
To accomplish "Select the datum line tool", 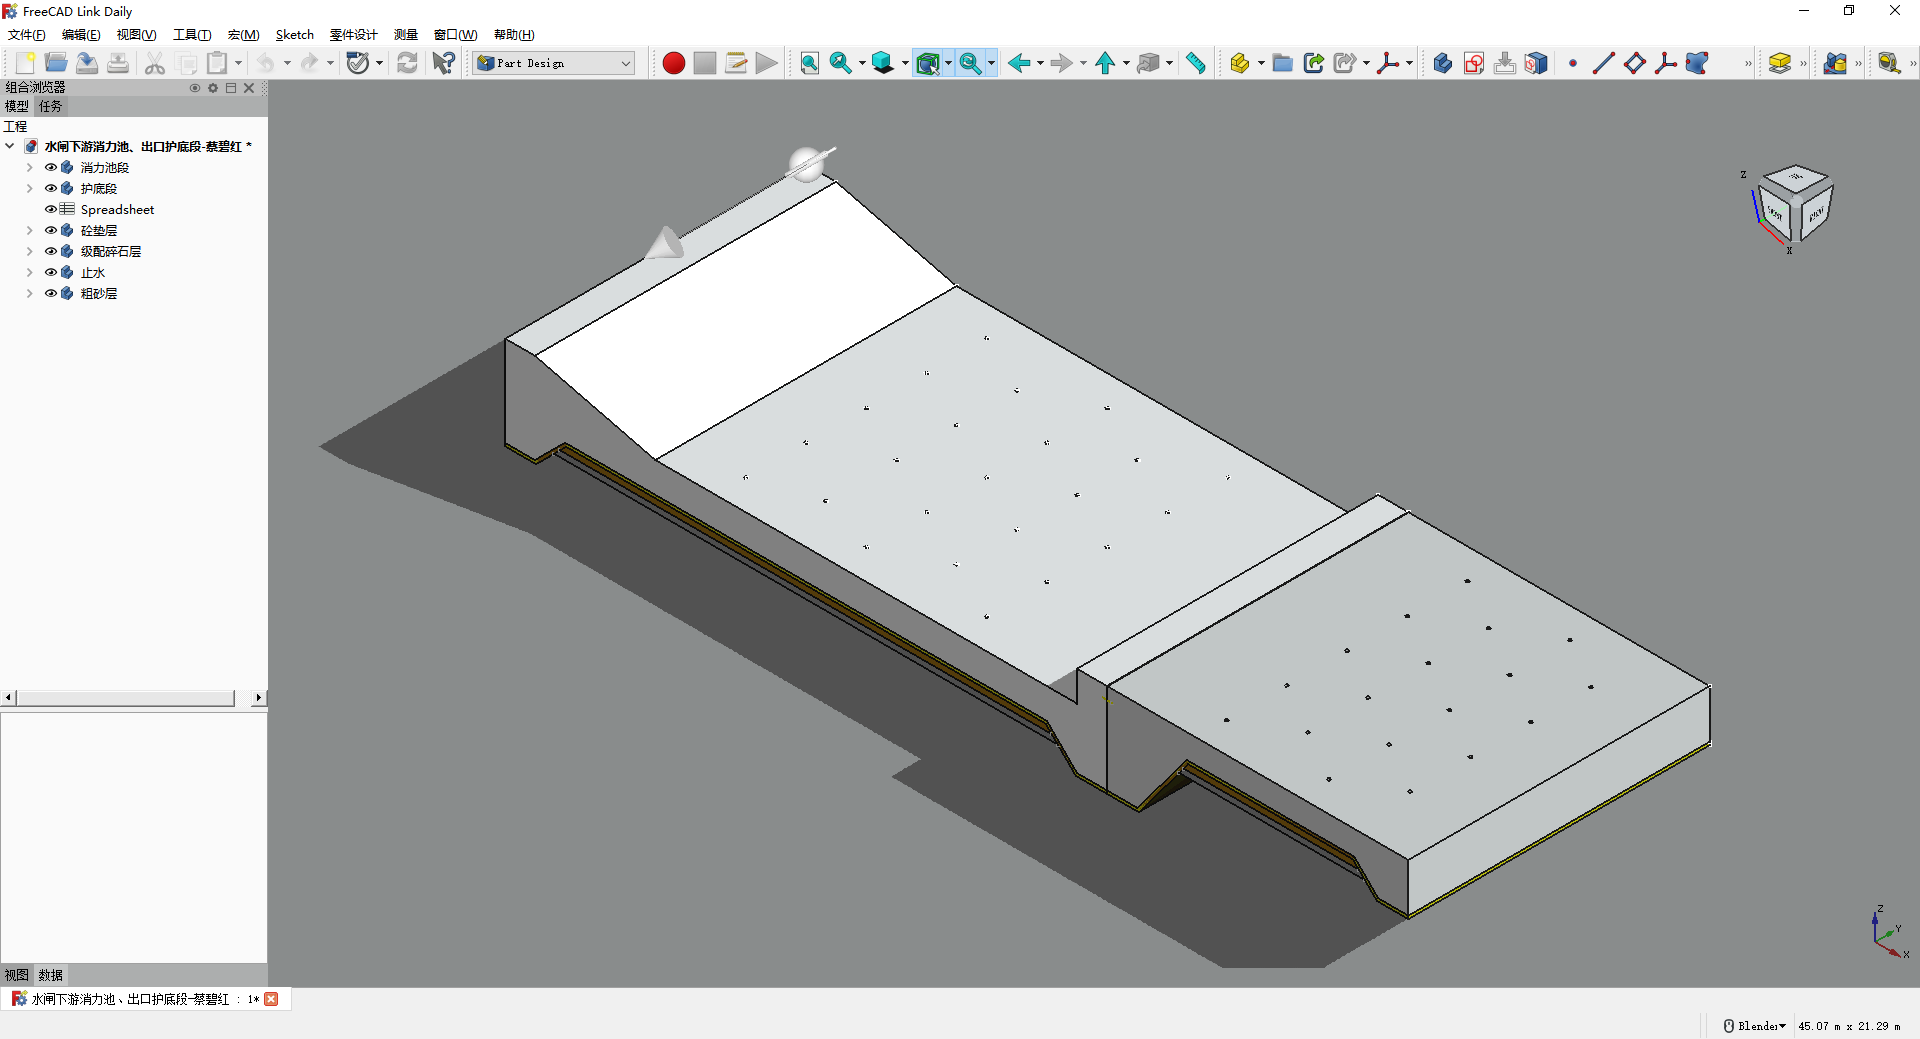I will coord(1603,63).
